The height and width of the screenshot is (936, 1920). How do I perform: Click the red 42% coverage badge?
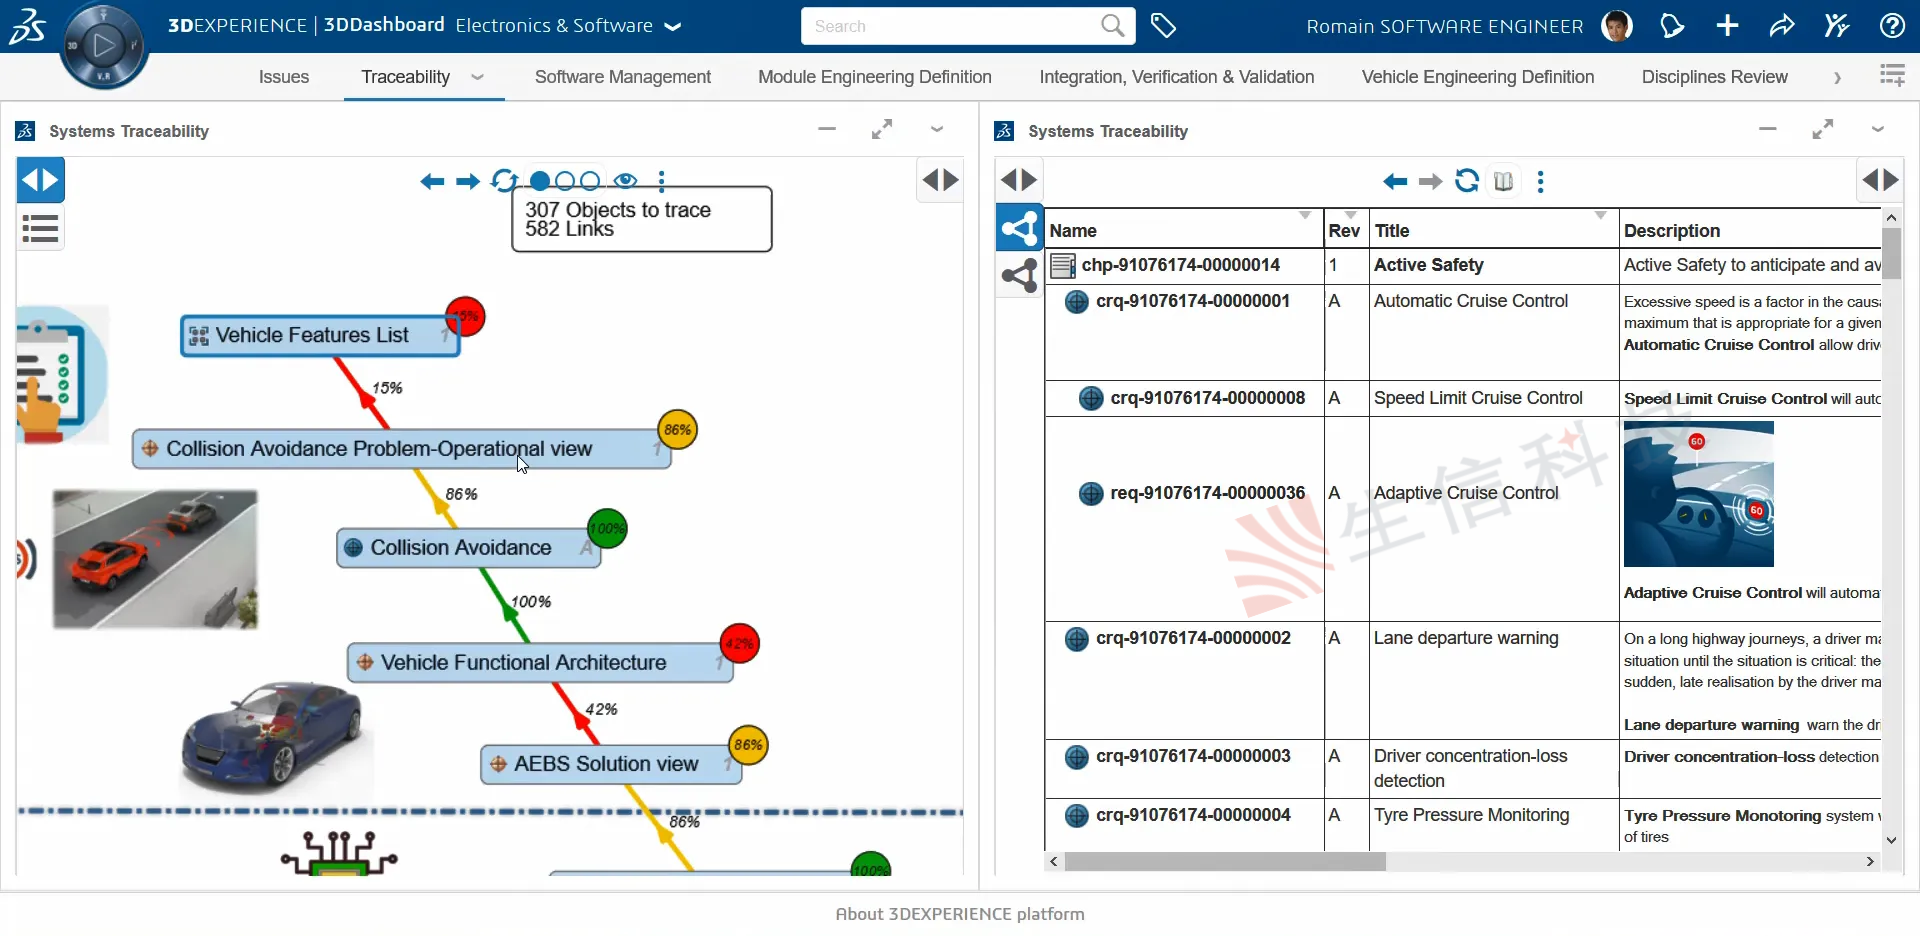coord(740,643)
